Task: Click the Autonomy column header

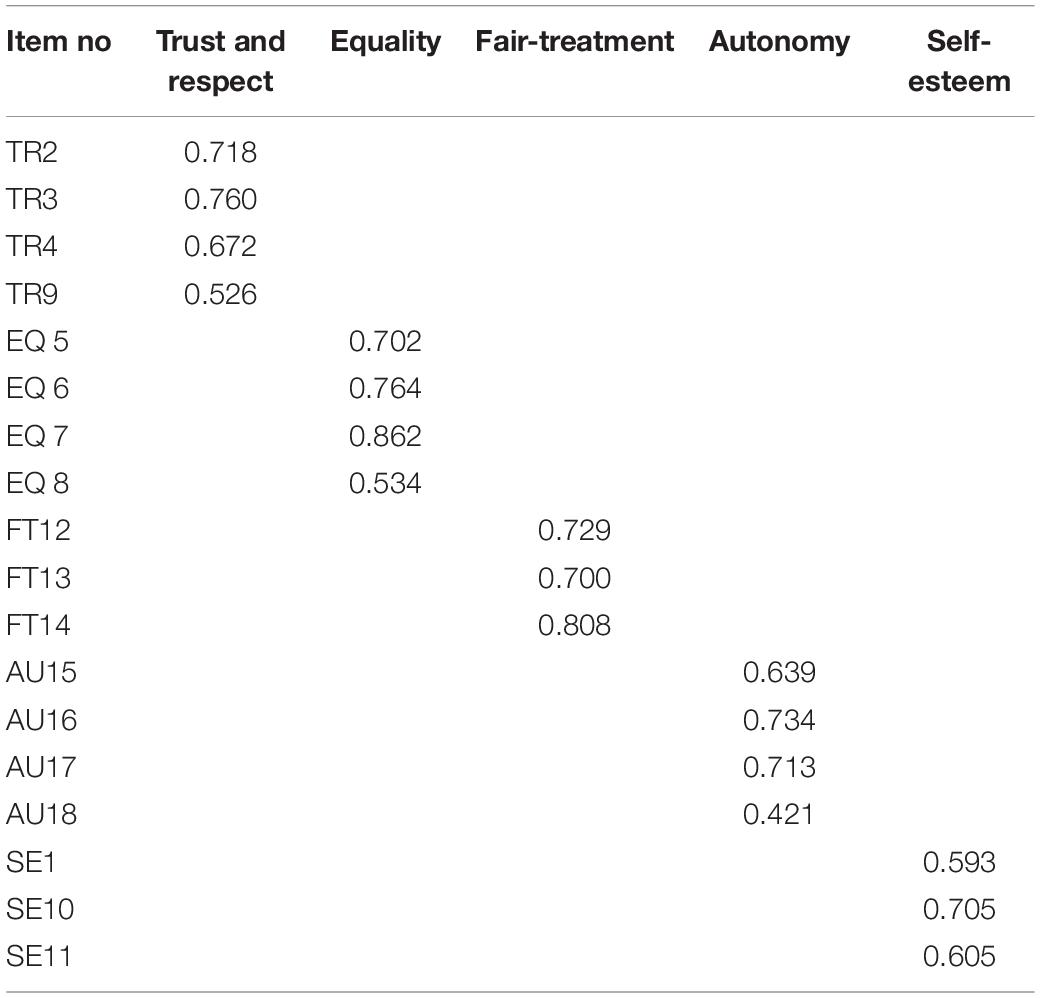Action: pos(779,42)
